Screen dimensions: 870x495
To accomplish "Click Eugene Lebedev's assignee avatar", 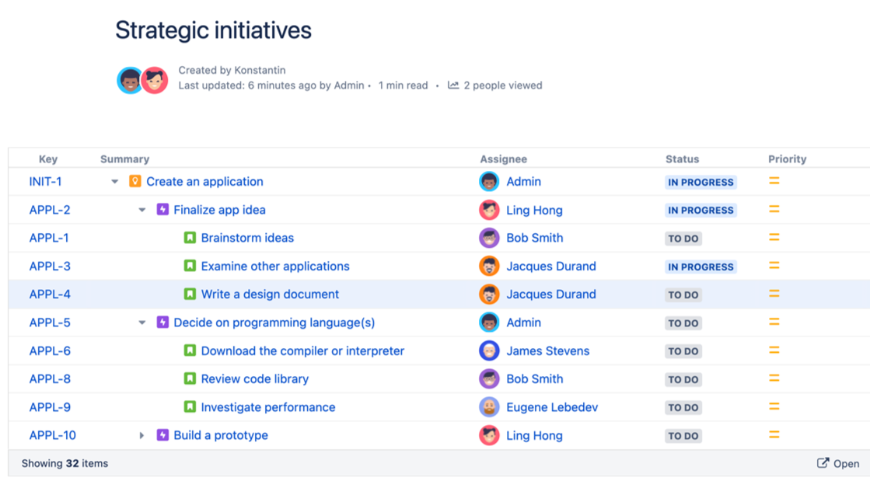I will (489, 407).
